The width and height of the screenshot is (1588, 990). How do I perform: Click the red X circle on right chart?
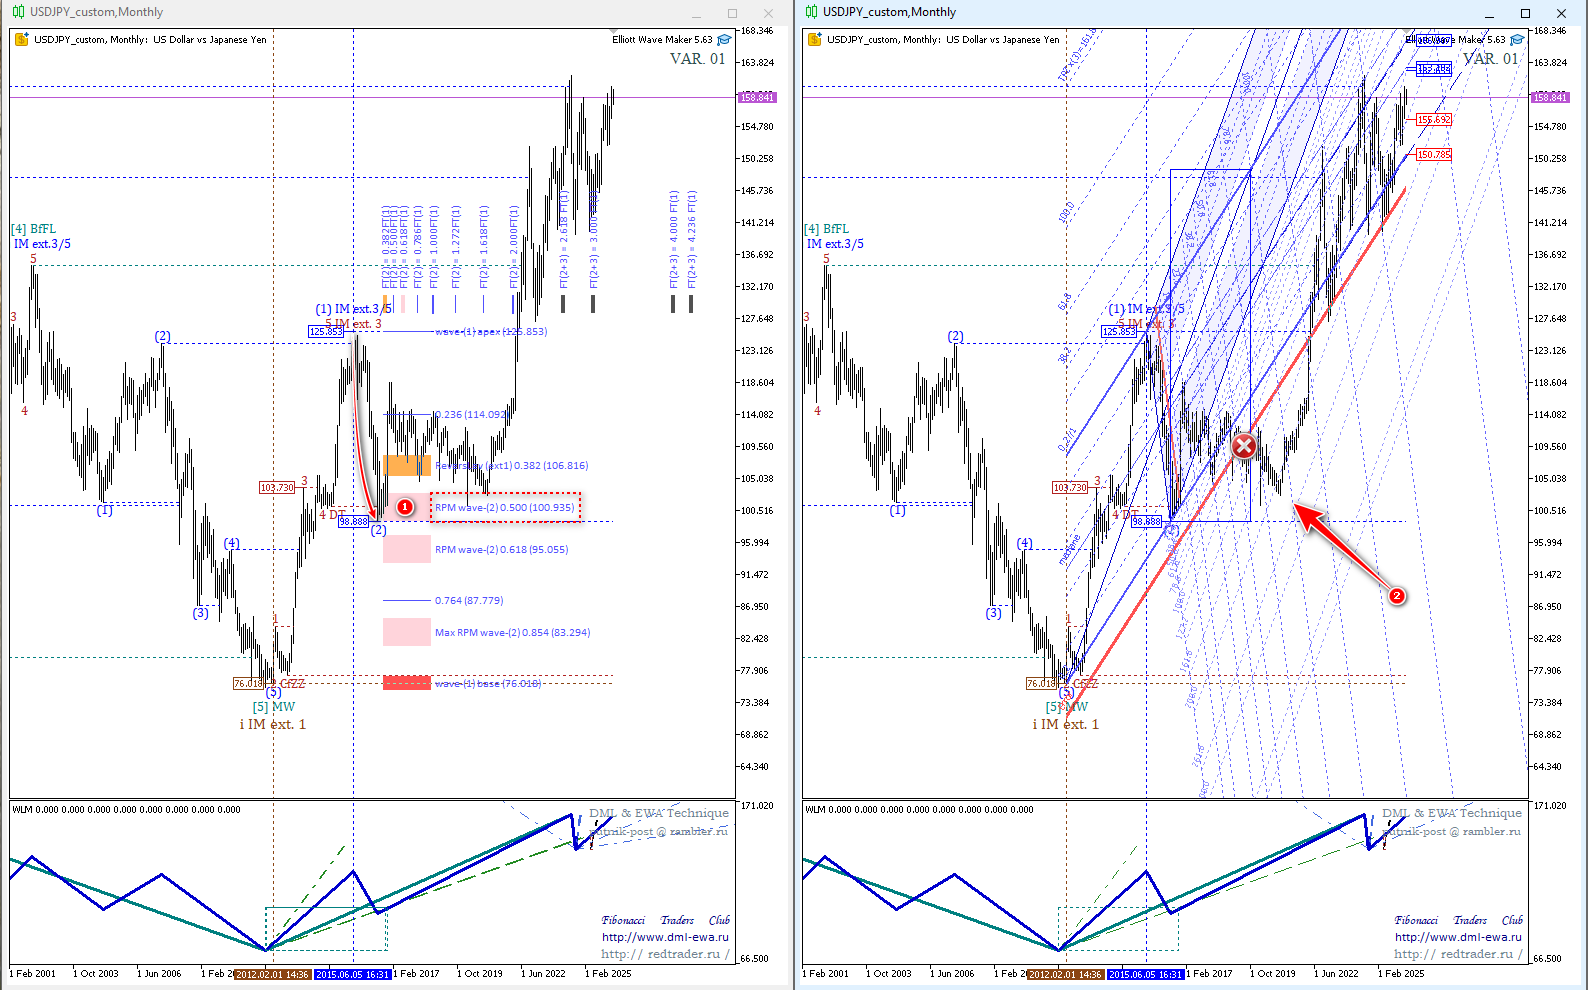pos(1244,446)
